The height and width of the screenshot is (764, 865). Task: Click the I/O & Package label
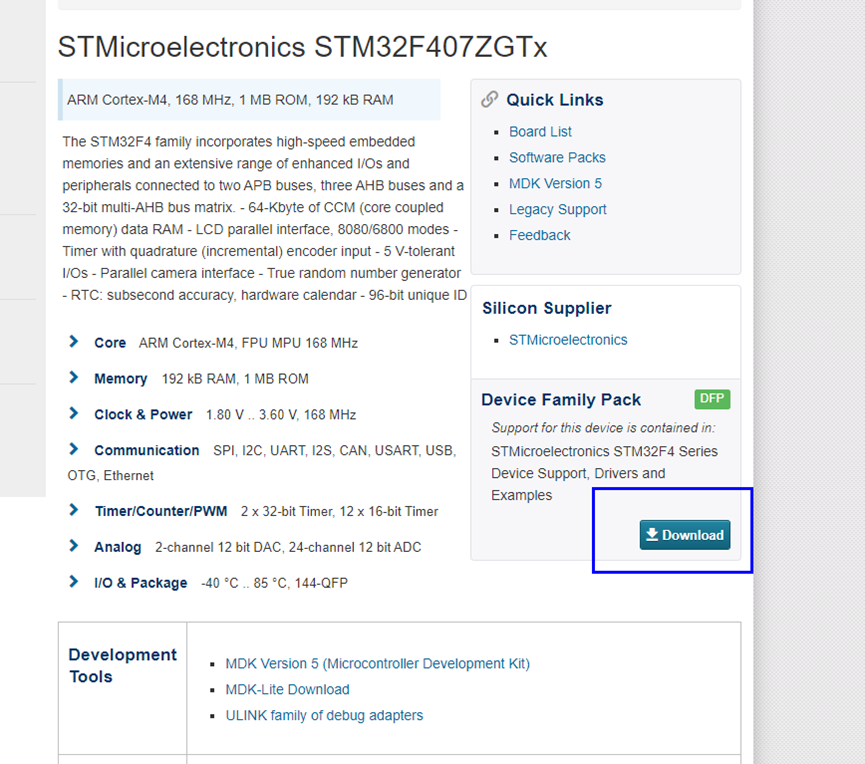[141, 583]
